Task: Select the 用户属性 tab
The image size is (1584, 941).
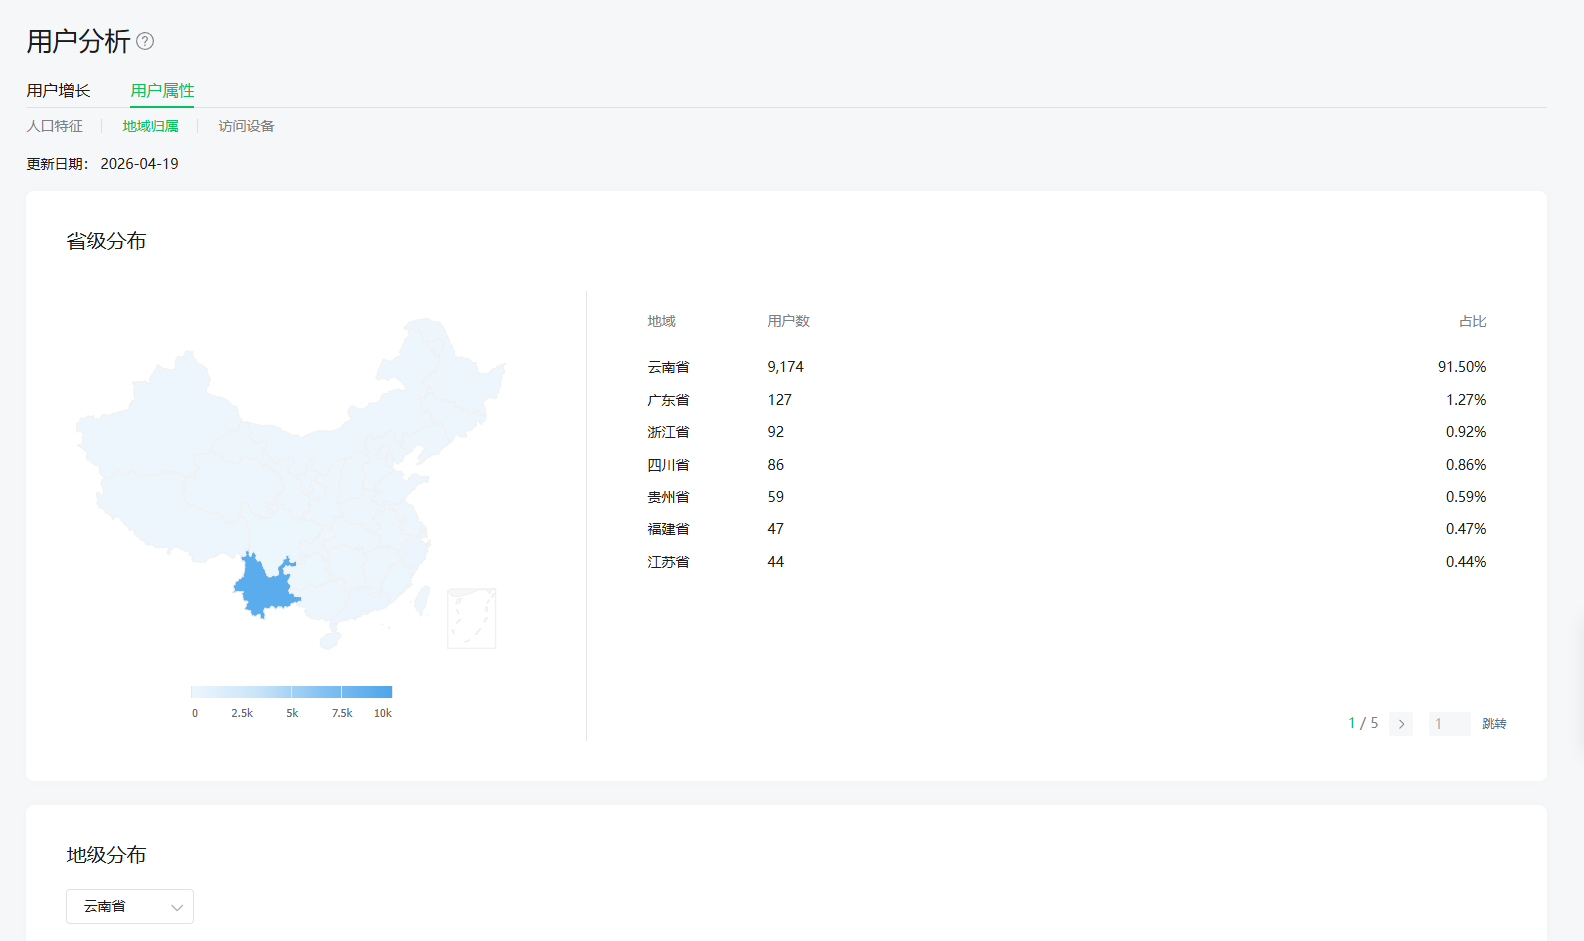Action: (x=162, y=91)
